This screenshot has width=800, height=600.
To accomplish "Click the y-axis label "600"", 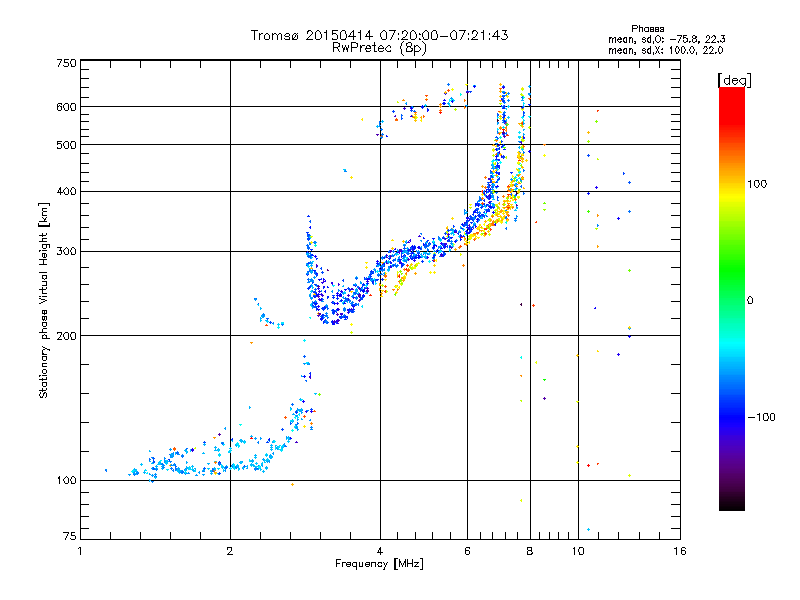I will pos(66,107).
